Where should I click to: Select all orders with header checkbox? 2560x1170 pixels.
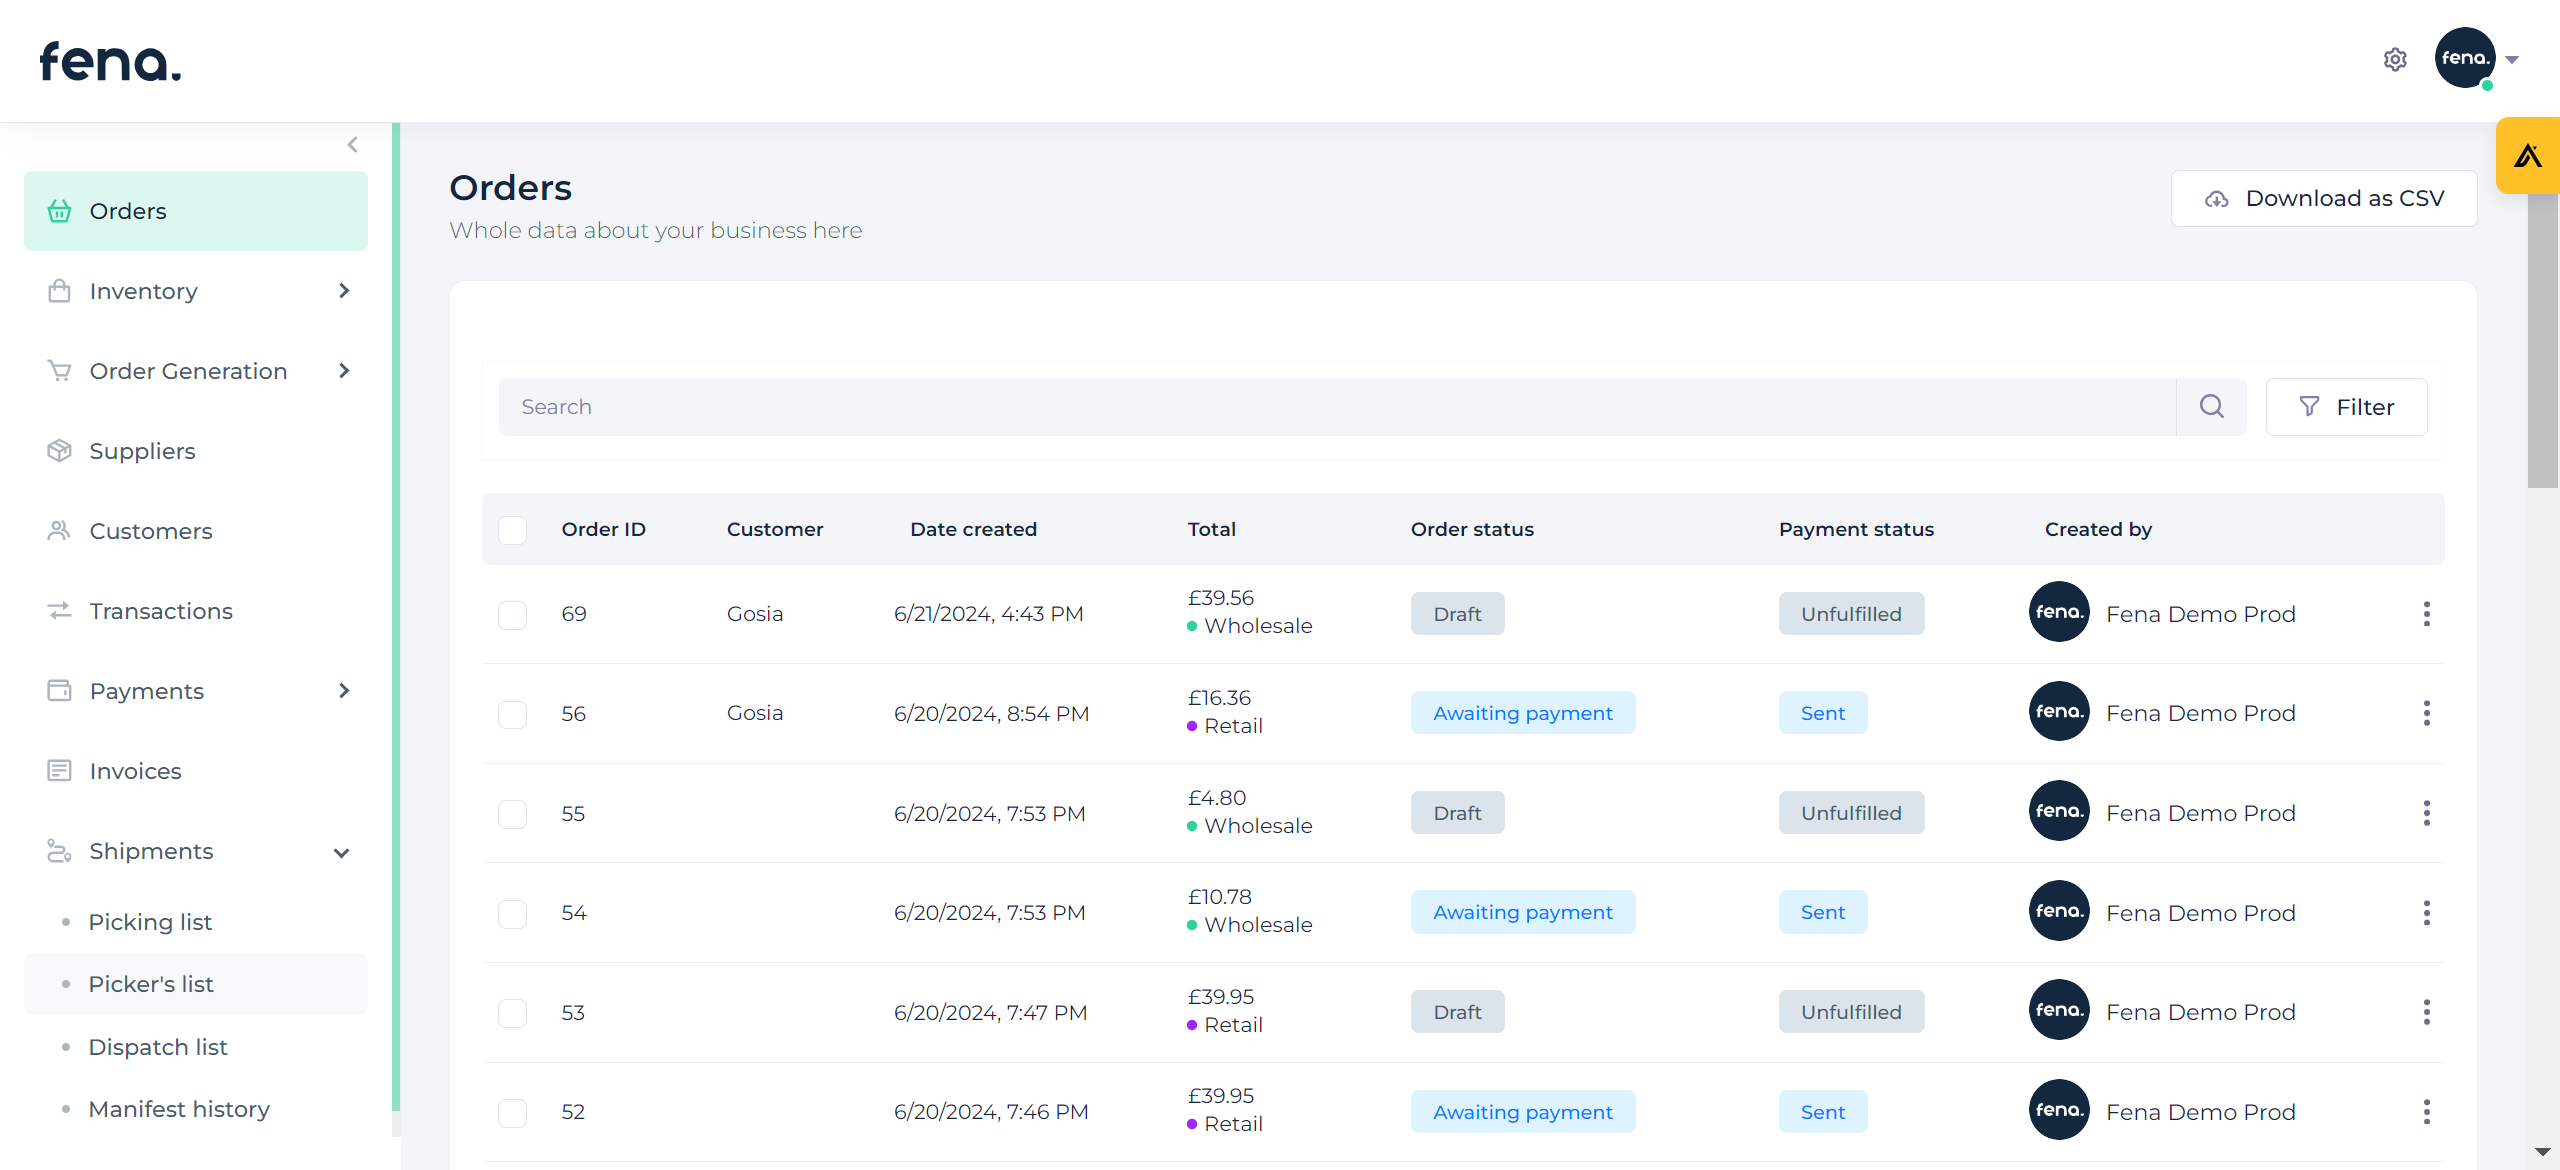(512, 529)
